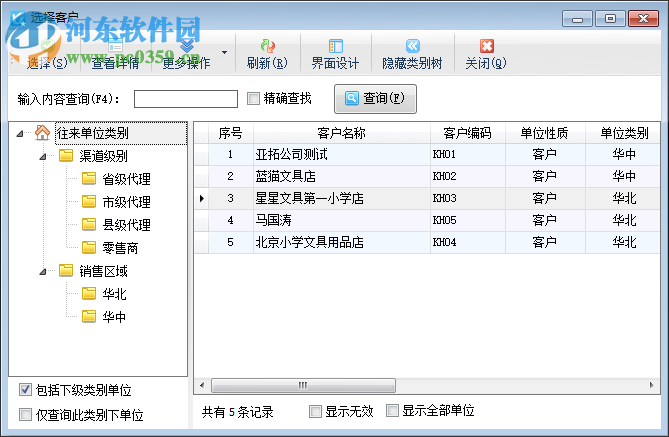
Task: Click customer code KH05 cell
Action: (x=468, y=220)
